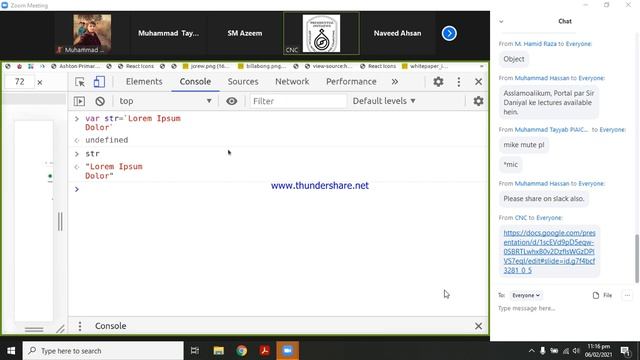
Task: Clear the console icon
Action: pos(100,101)
